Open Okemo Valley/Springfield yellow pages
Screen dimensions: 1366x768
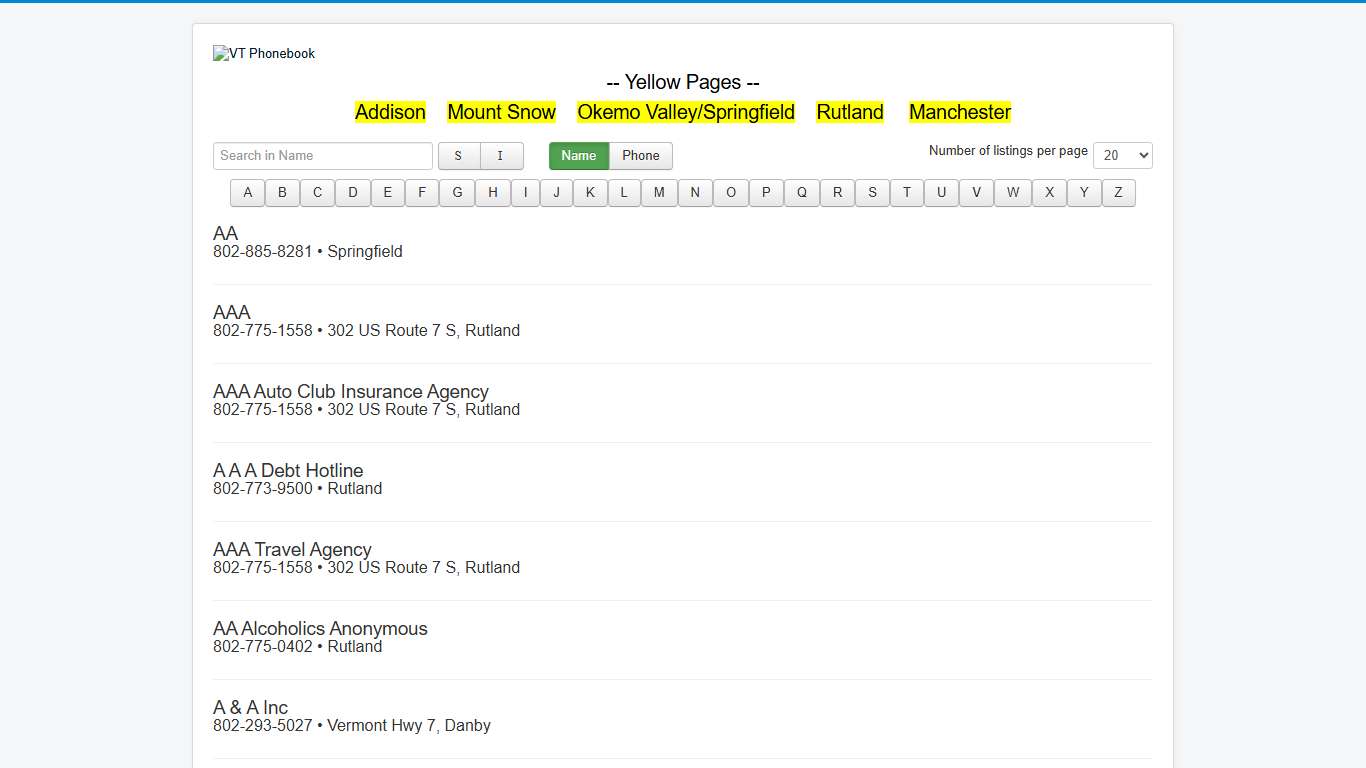[x=686, y=112]
